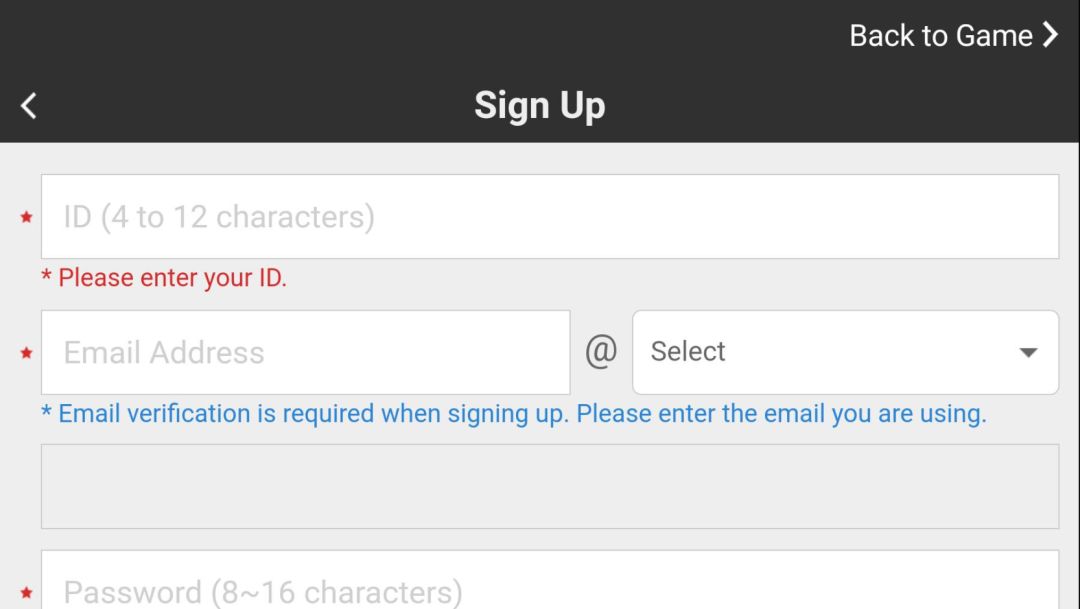Click the disabled gray field below email
Image resolution: width=1080 pixels, height=609 pixels.
coord(549,486)
